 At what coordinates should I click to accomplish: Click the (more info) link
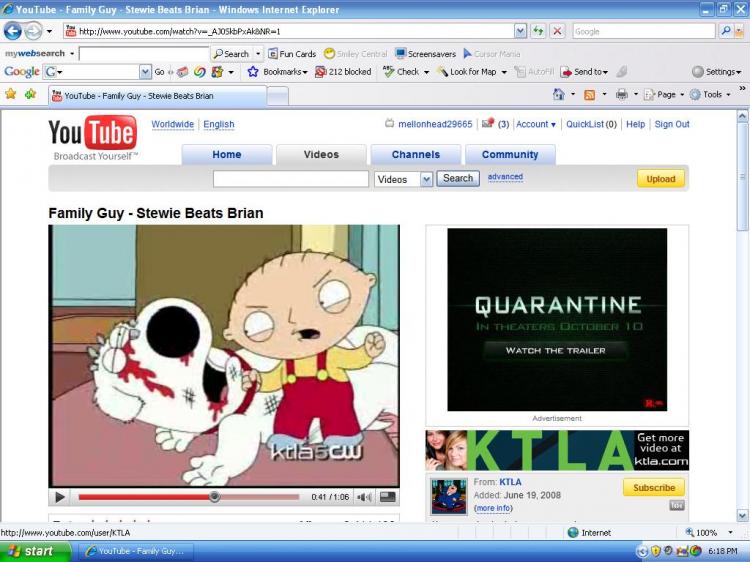click(x=493, y=508)
